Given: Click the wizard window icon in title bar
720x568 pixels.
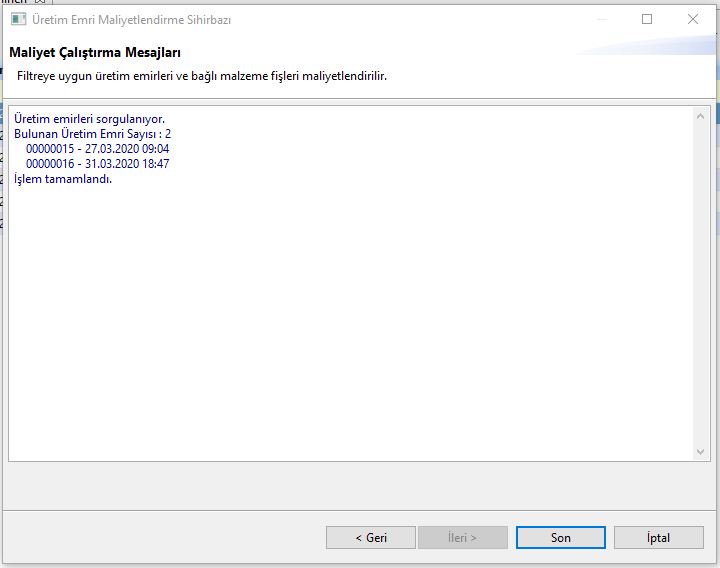Looking at the screenshot, I should coord(17,20).
